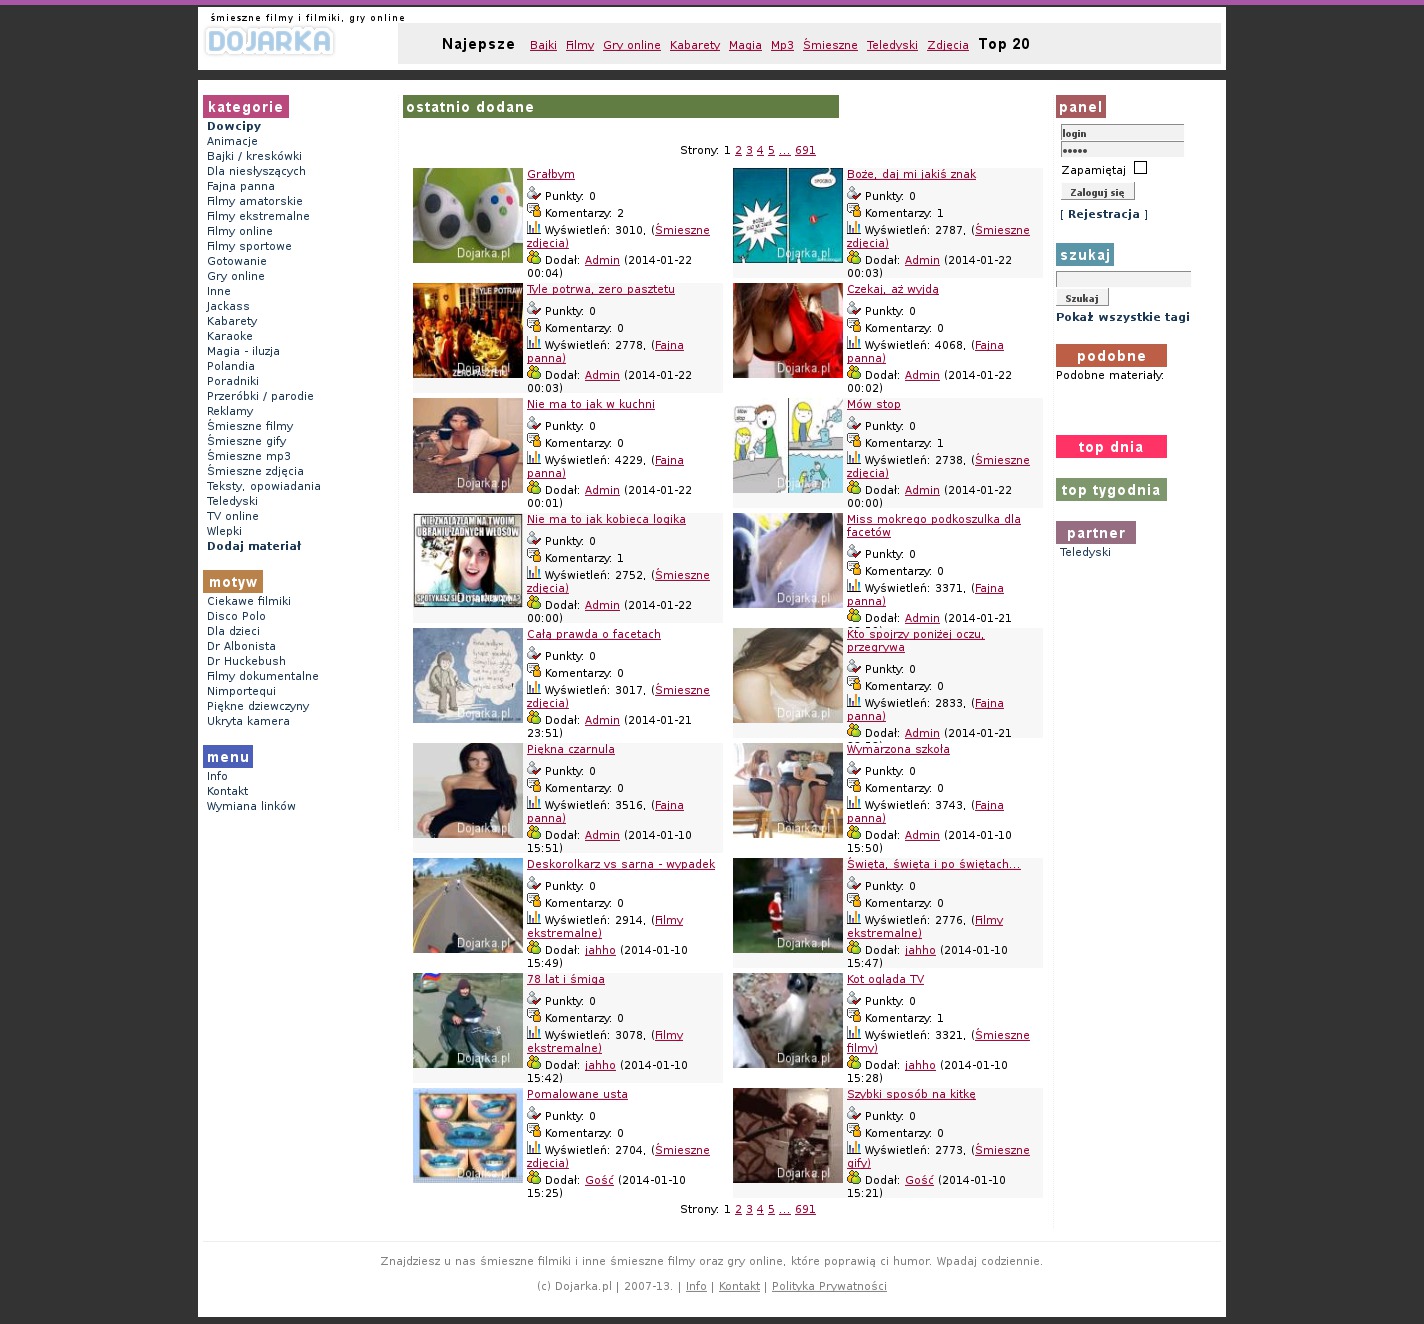This screenshot has width=1424, height=1324.
Task: Open 'Wymiana linków' in the menu
Action: click(x=251, y=806)
